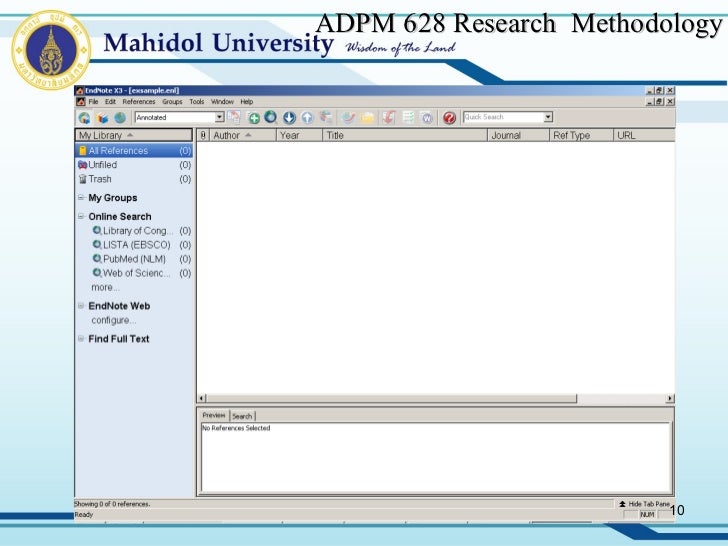Sort references by Title column

pos(405,136)
